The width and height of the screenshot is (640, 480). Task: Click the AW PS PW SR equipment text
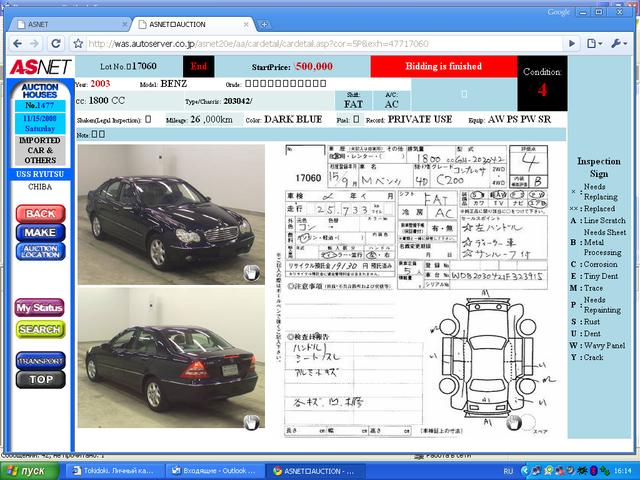point(520,120)
